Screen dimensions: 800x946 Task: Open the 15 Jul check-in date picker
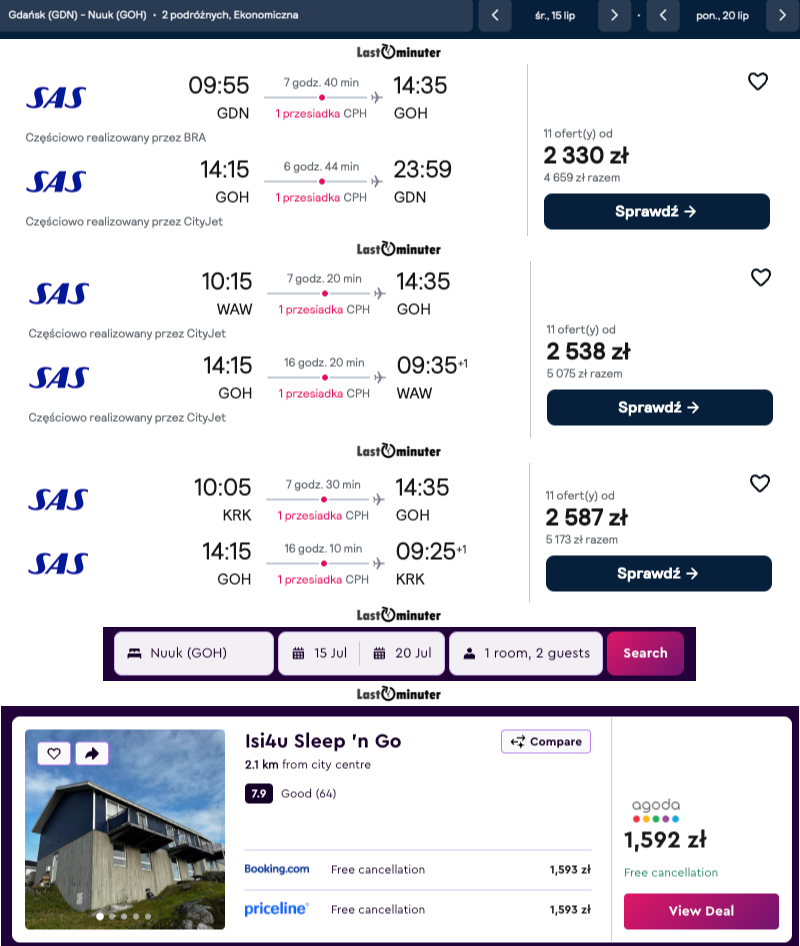click(x=319, y=653)
